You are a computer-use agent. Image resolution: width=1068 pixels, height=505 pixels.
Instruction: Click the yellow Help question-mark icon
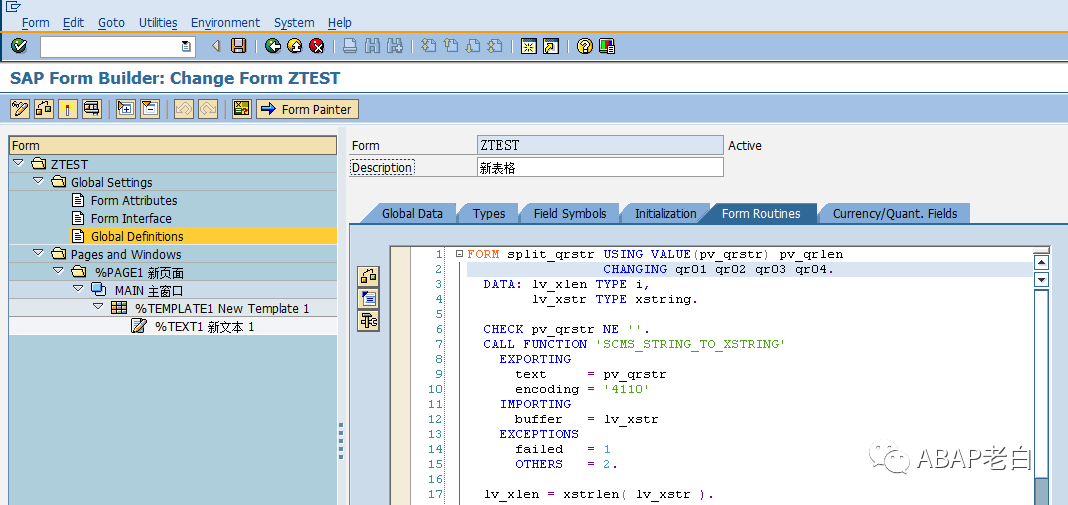[x=584, y=46]
